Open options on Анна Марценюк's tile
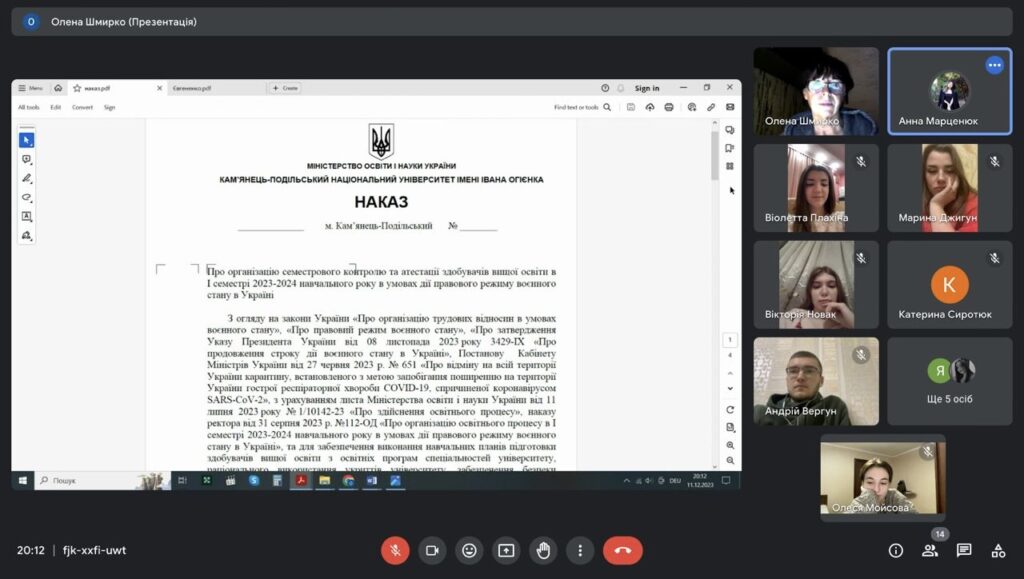This screenshot has height=579, width=1024. point(994,65)
